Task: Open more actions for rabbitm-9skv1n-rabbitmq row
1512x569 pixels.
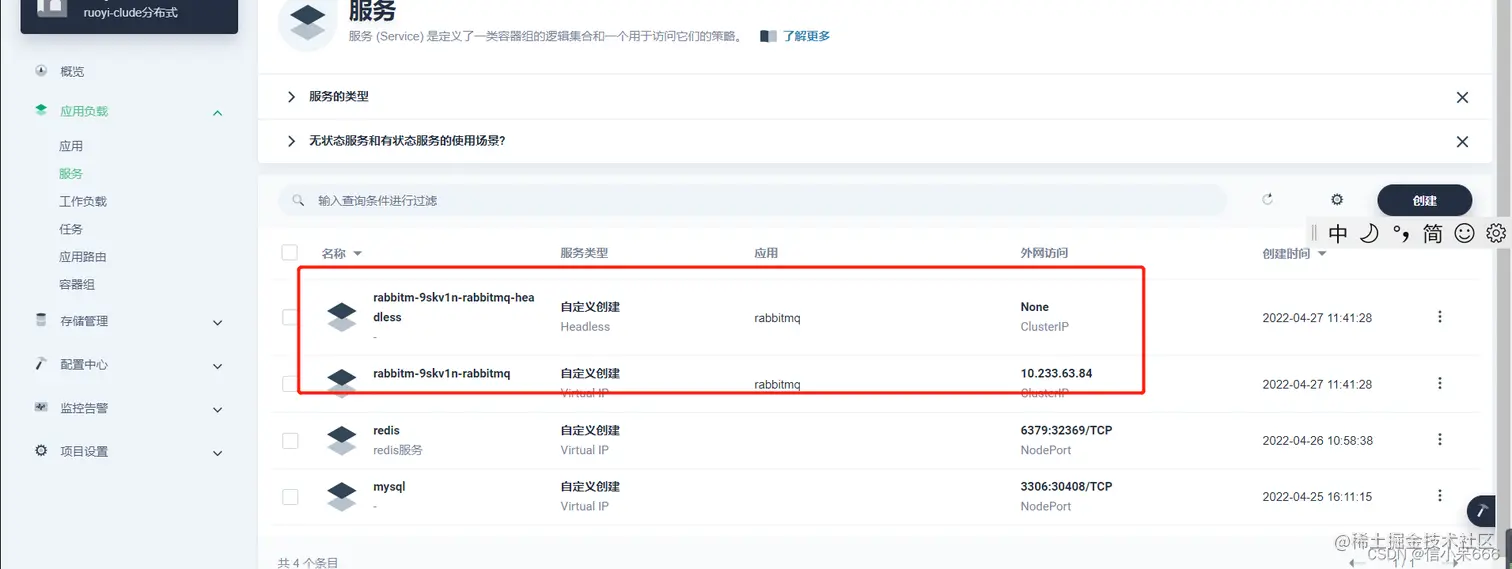Action: pos(1440,383)
